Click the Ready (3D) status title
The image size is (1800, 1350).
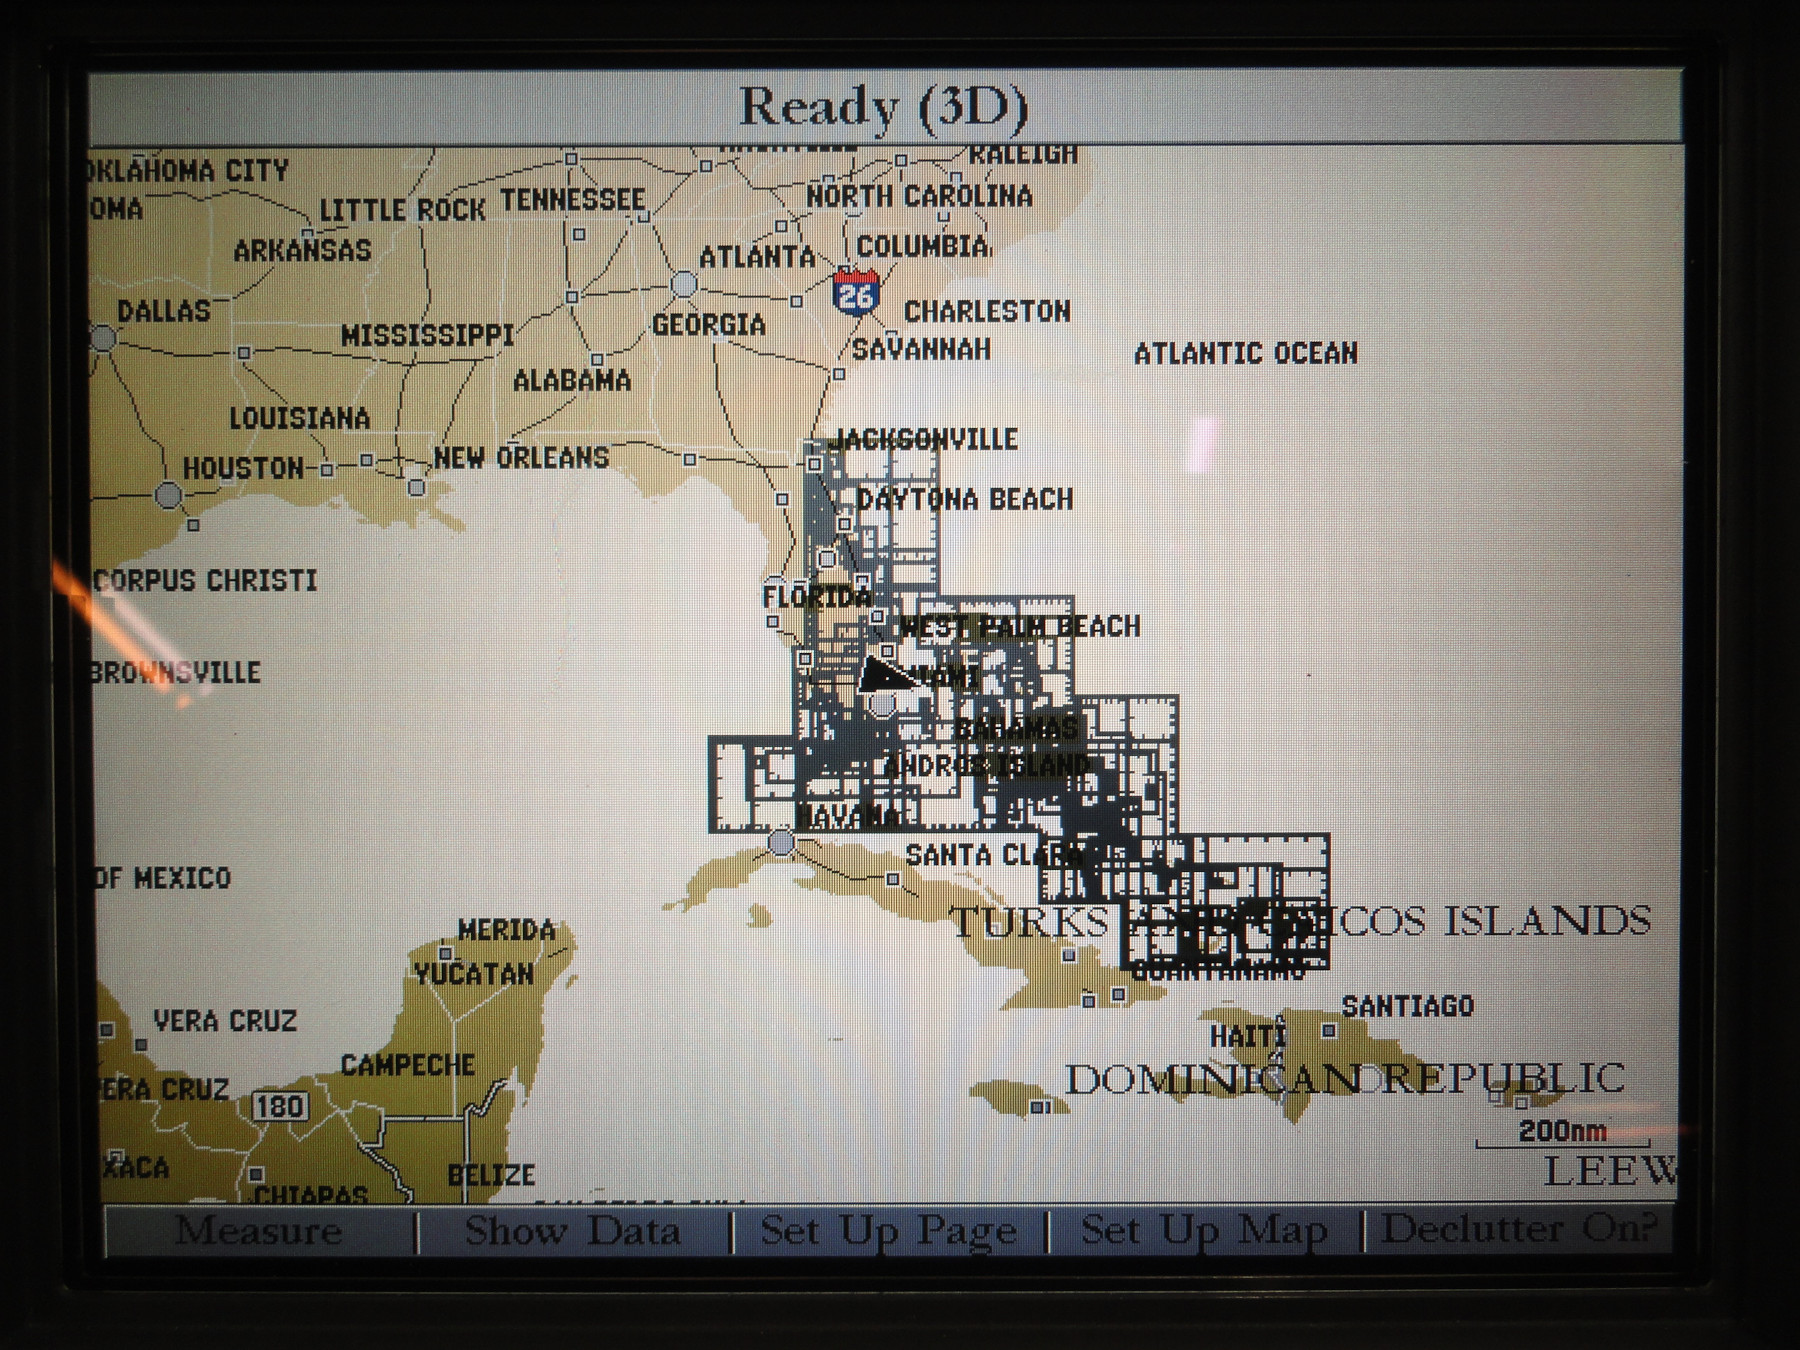tap(887, 103)
